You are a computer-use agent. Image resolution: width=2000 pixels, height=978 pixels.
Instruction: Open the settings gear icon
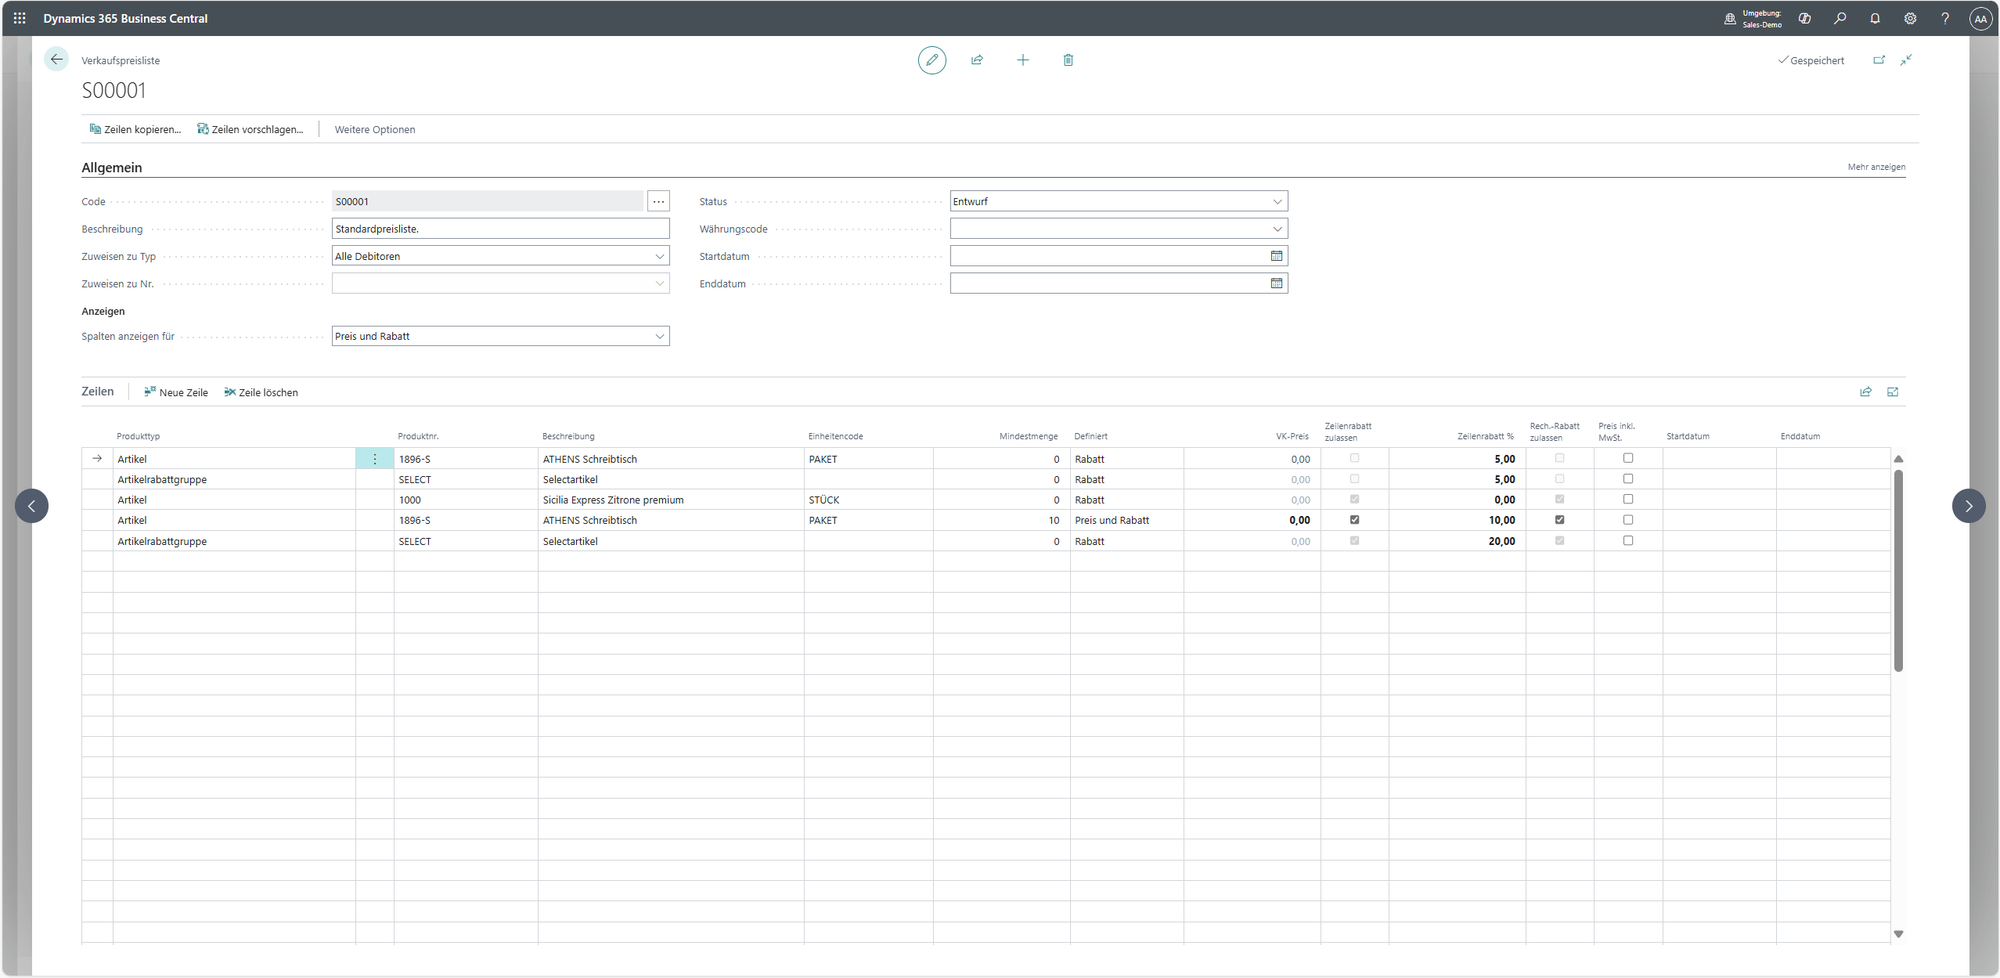pyautogui.click(x=1910, y=18)
